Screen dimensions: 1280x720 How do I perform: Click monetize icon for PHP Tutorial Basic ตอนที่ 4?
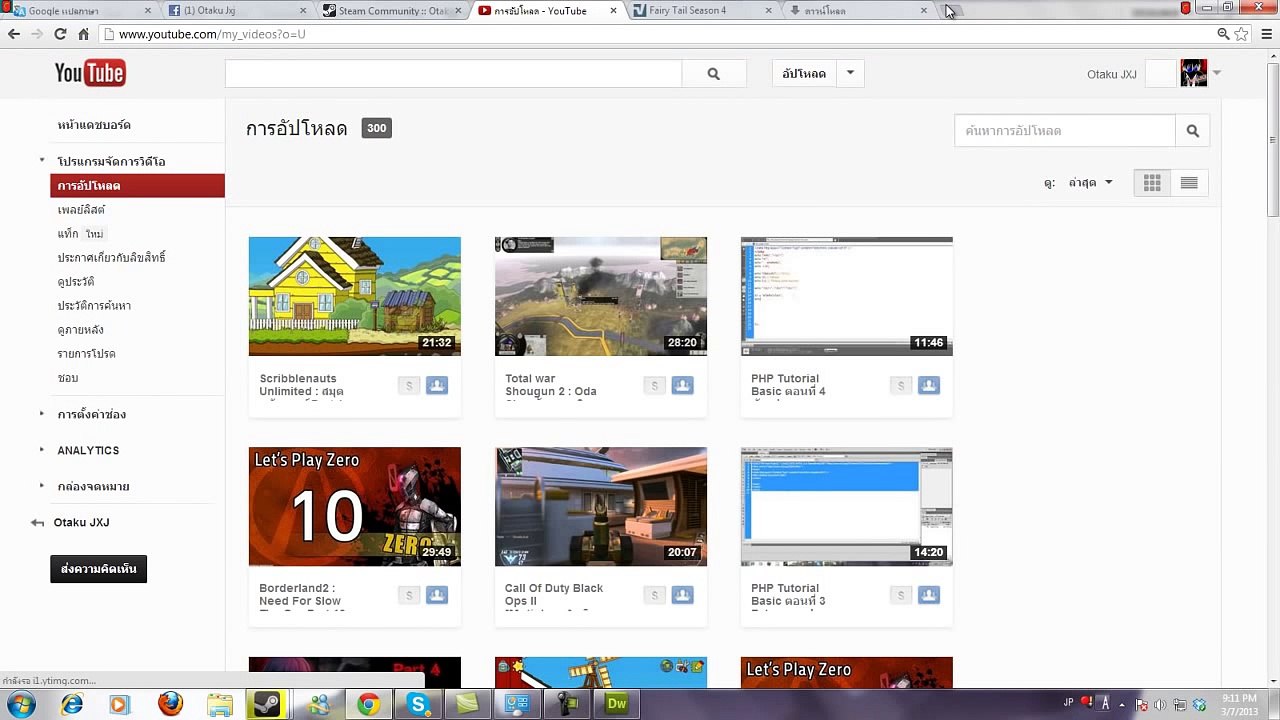(x=901, y=385)
